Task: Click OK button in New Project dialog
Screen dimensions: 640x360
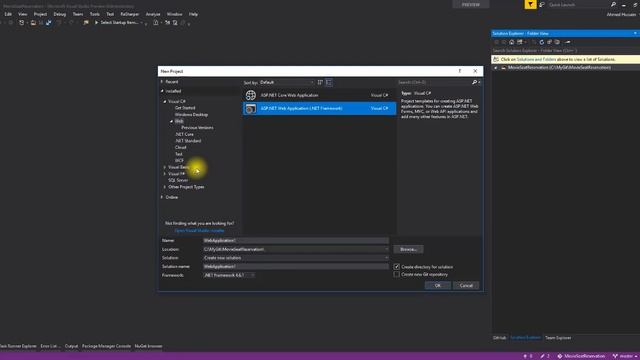Action: (438, 285)
